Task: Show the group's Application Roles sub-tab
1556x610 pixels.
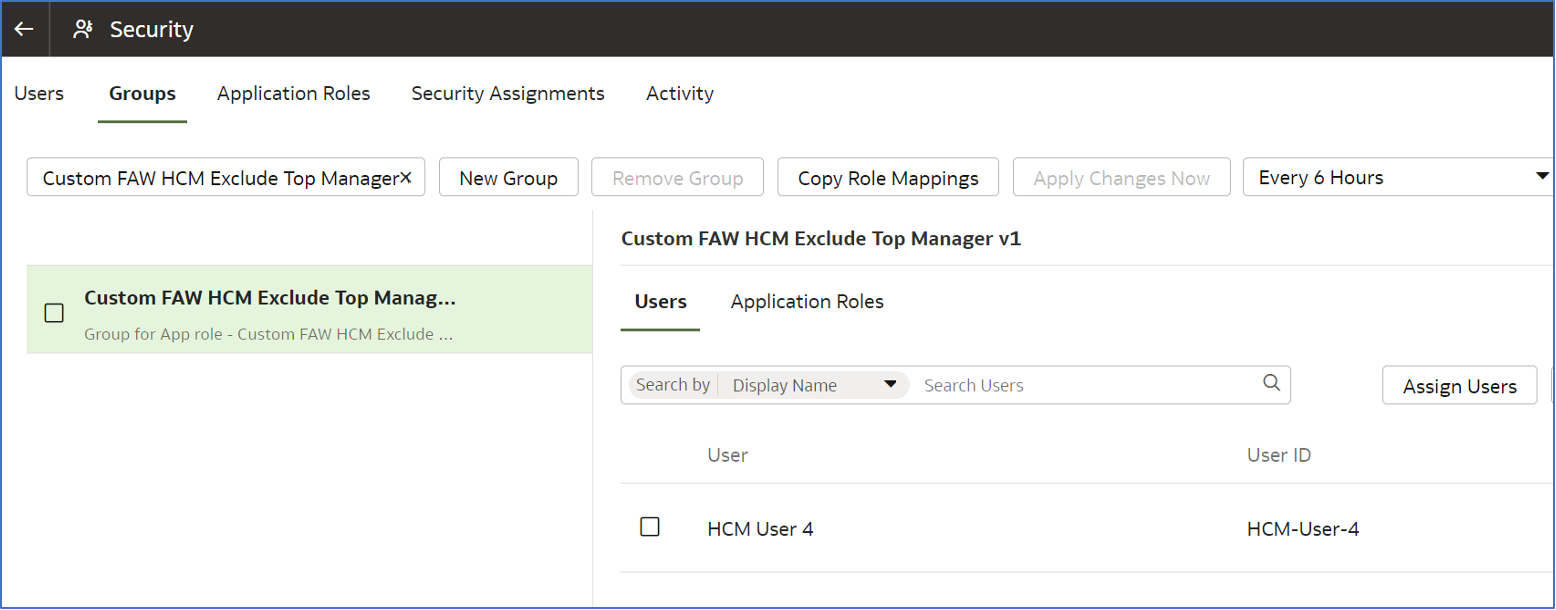Action: click(x=807, y=302)
